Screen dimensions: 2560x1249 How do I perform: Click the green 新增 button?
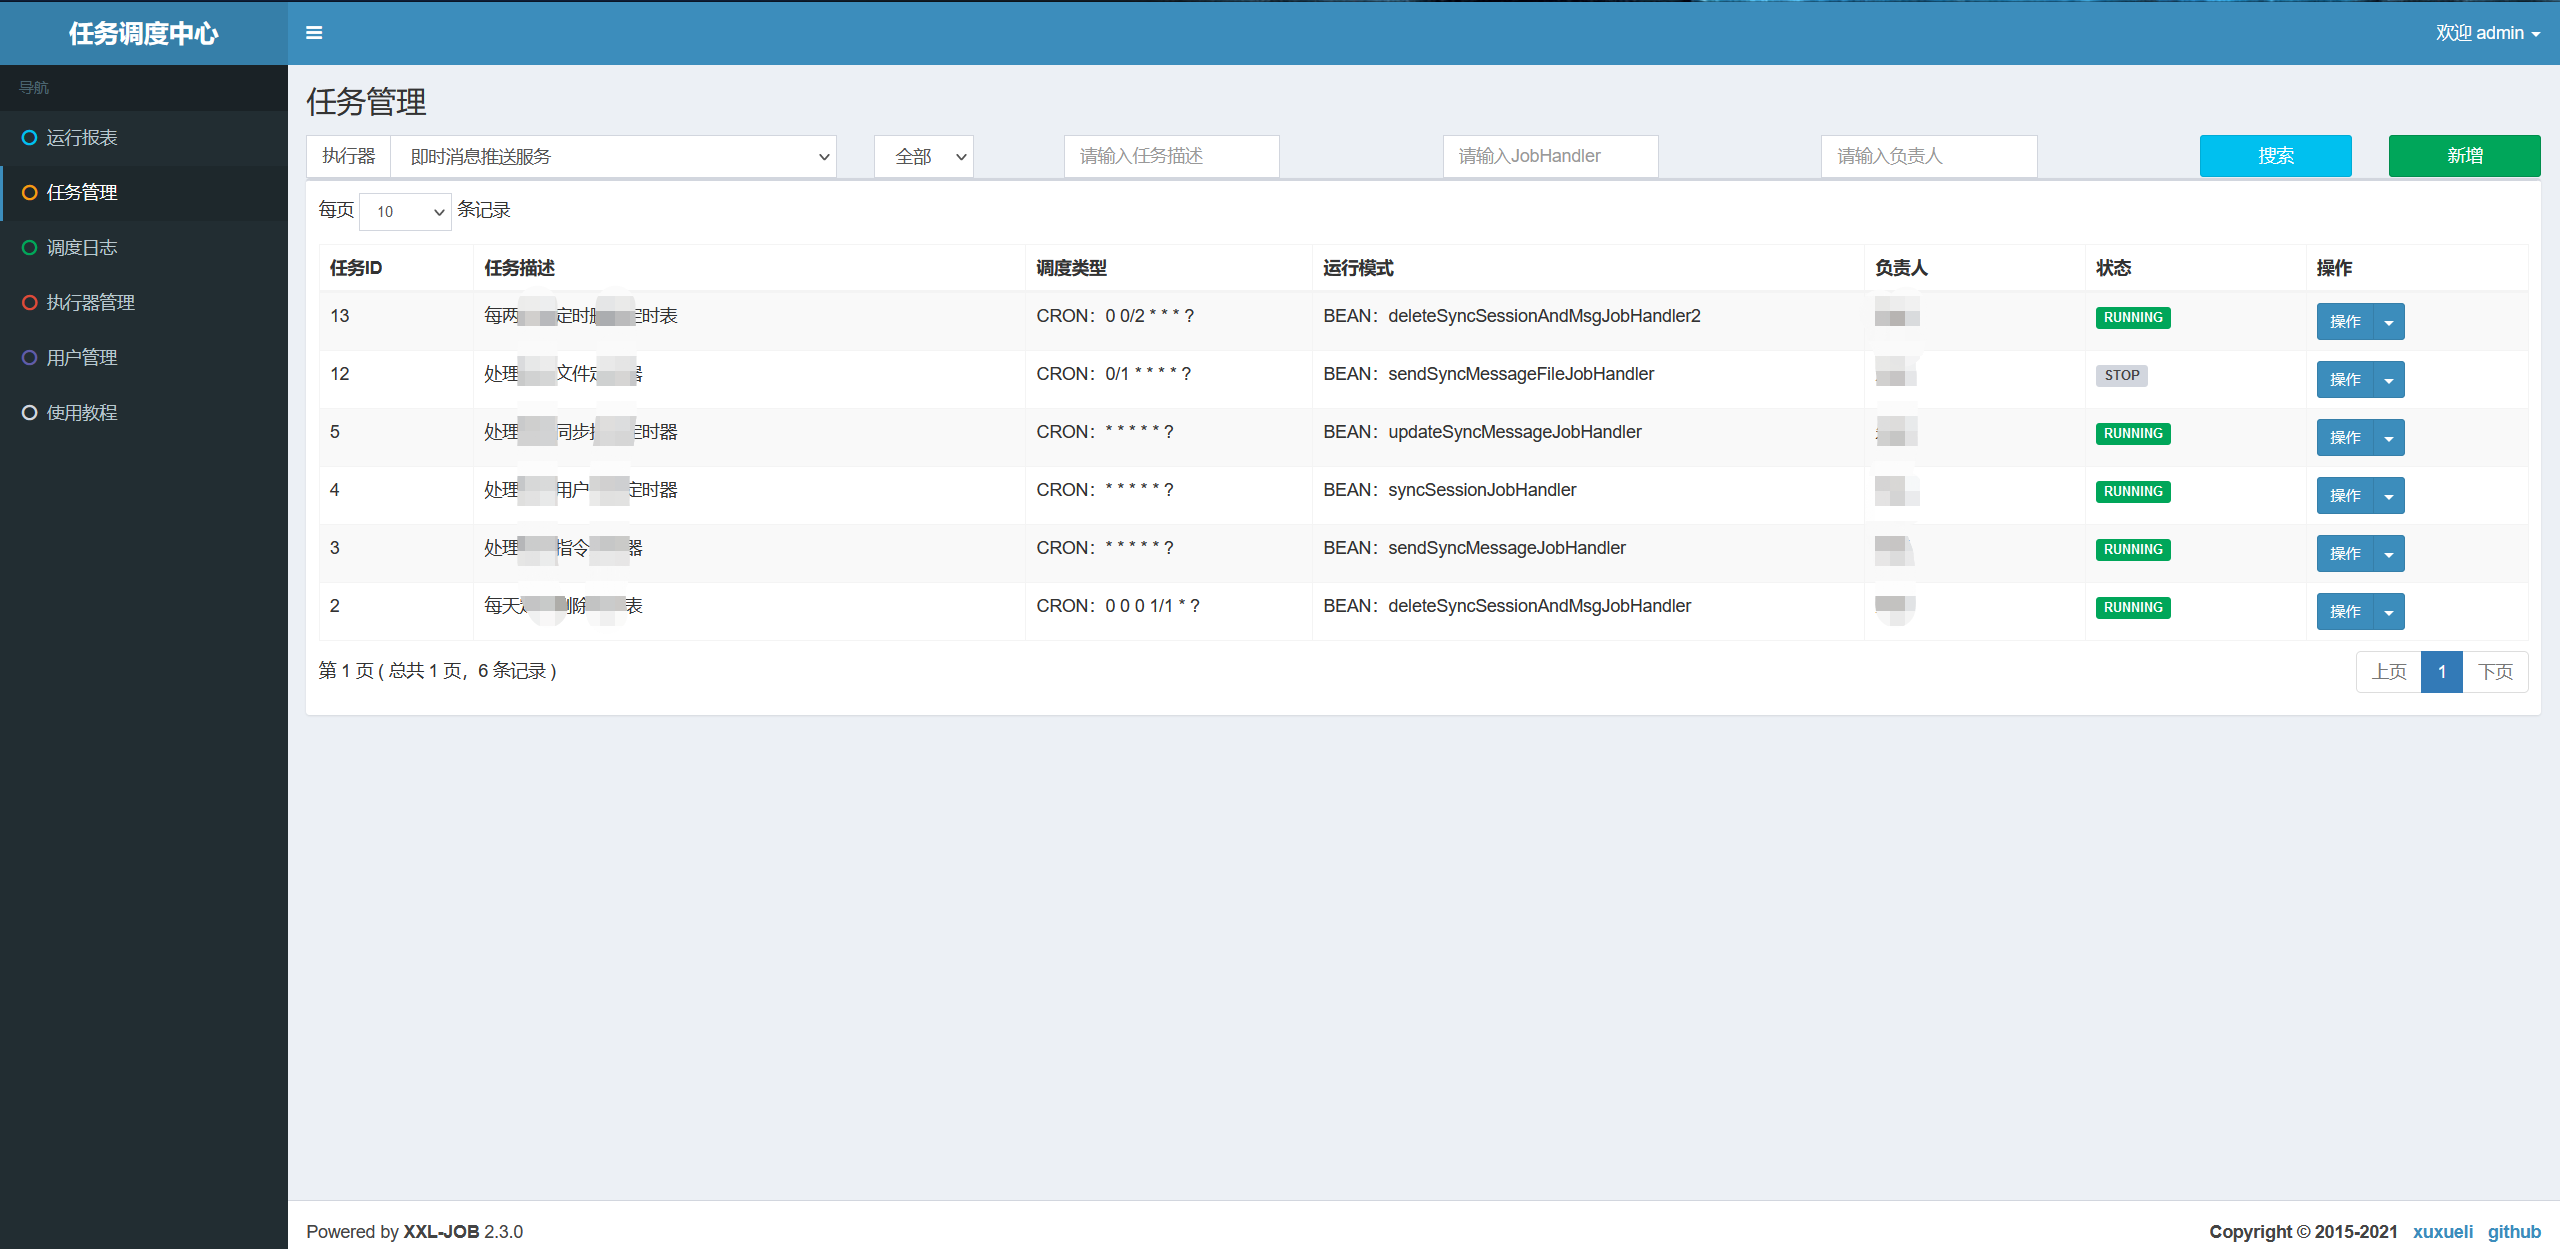pos(2464,156)
